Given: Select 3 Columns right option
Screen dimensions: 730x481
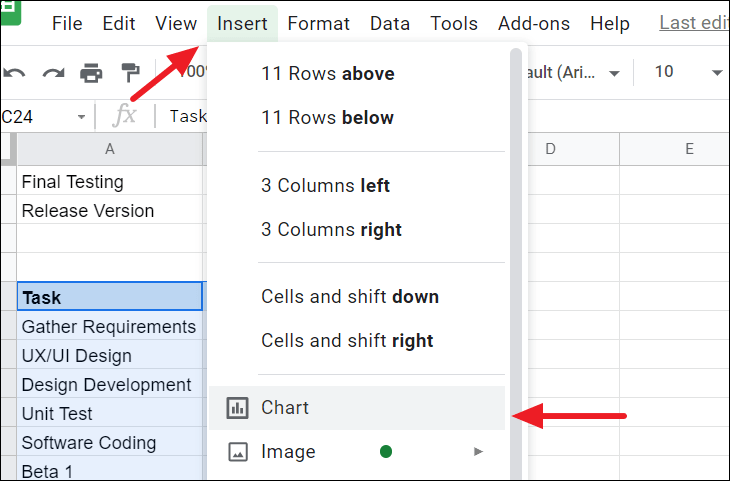Looking at the screenshot, I should pyautogui.click(x=331, y=229).
